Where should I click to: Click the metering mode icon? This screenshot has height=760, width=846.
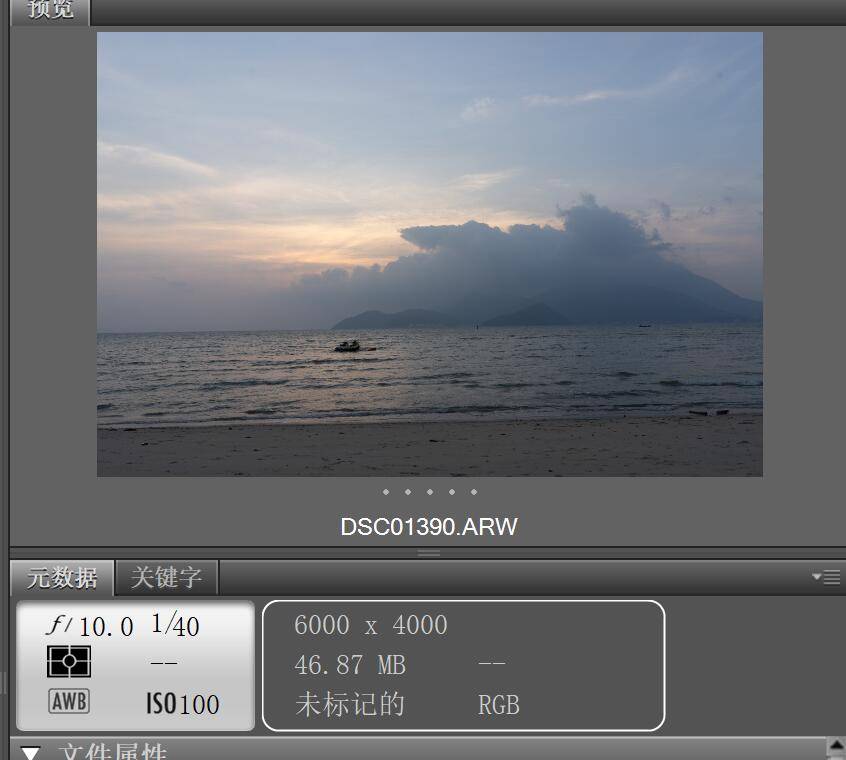coord(69,661)
